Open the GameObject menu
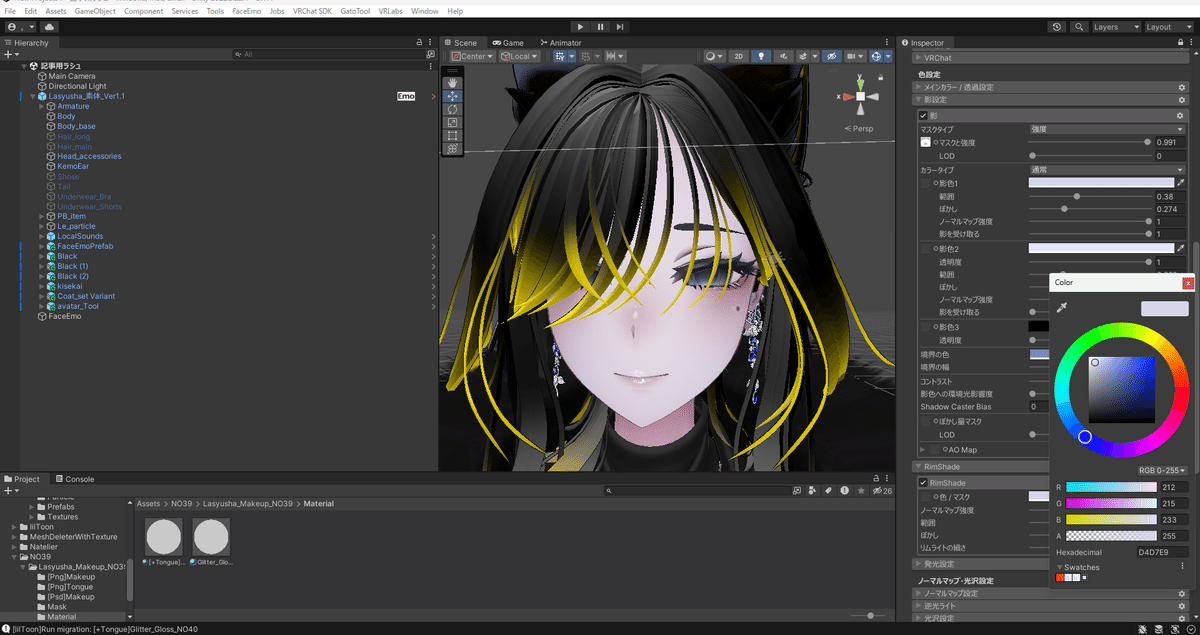This screenshot has width=1200, height=635. [x=95, y=11]
